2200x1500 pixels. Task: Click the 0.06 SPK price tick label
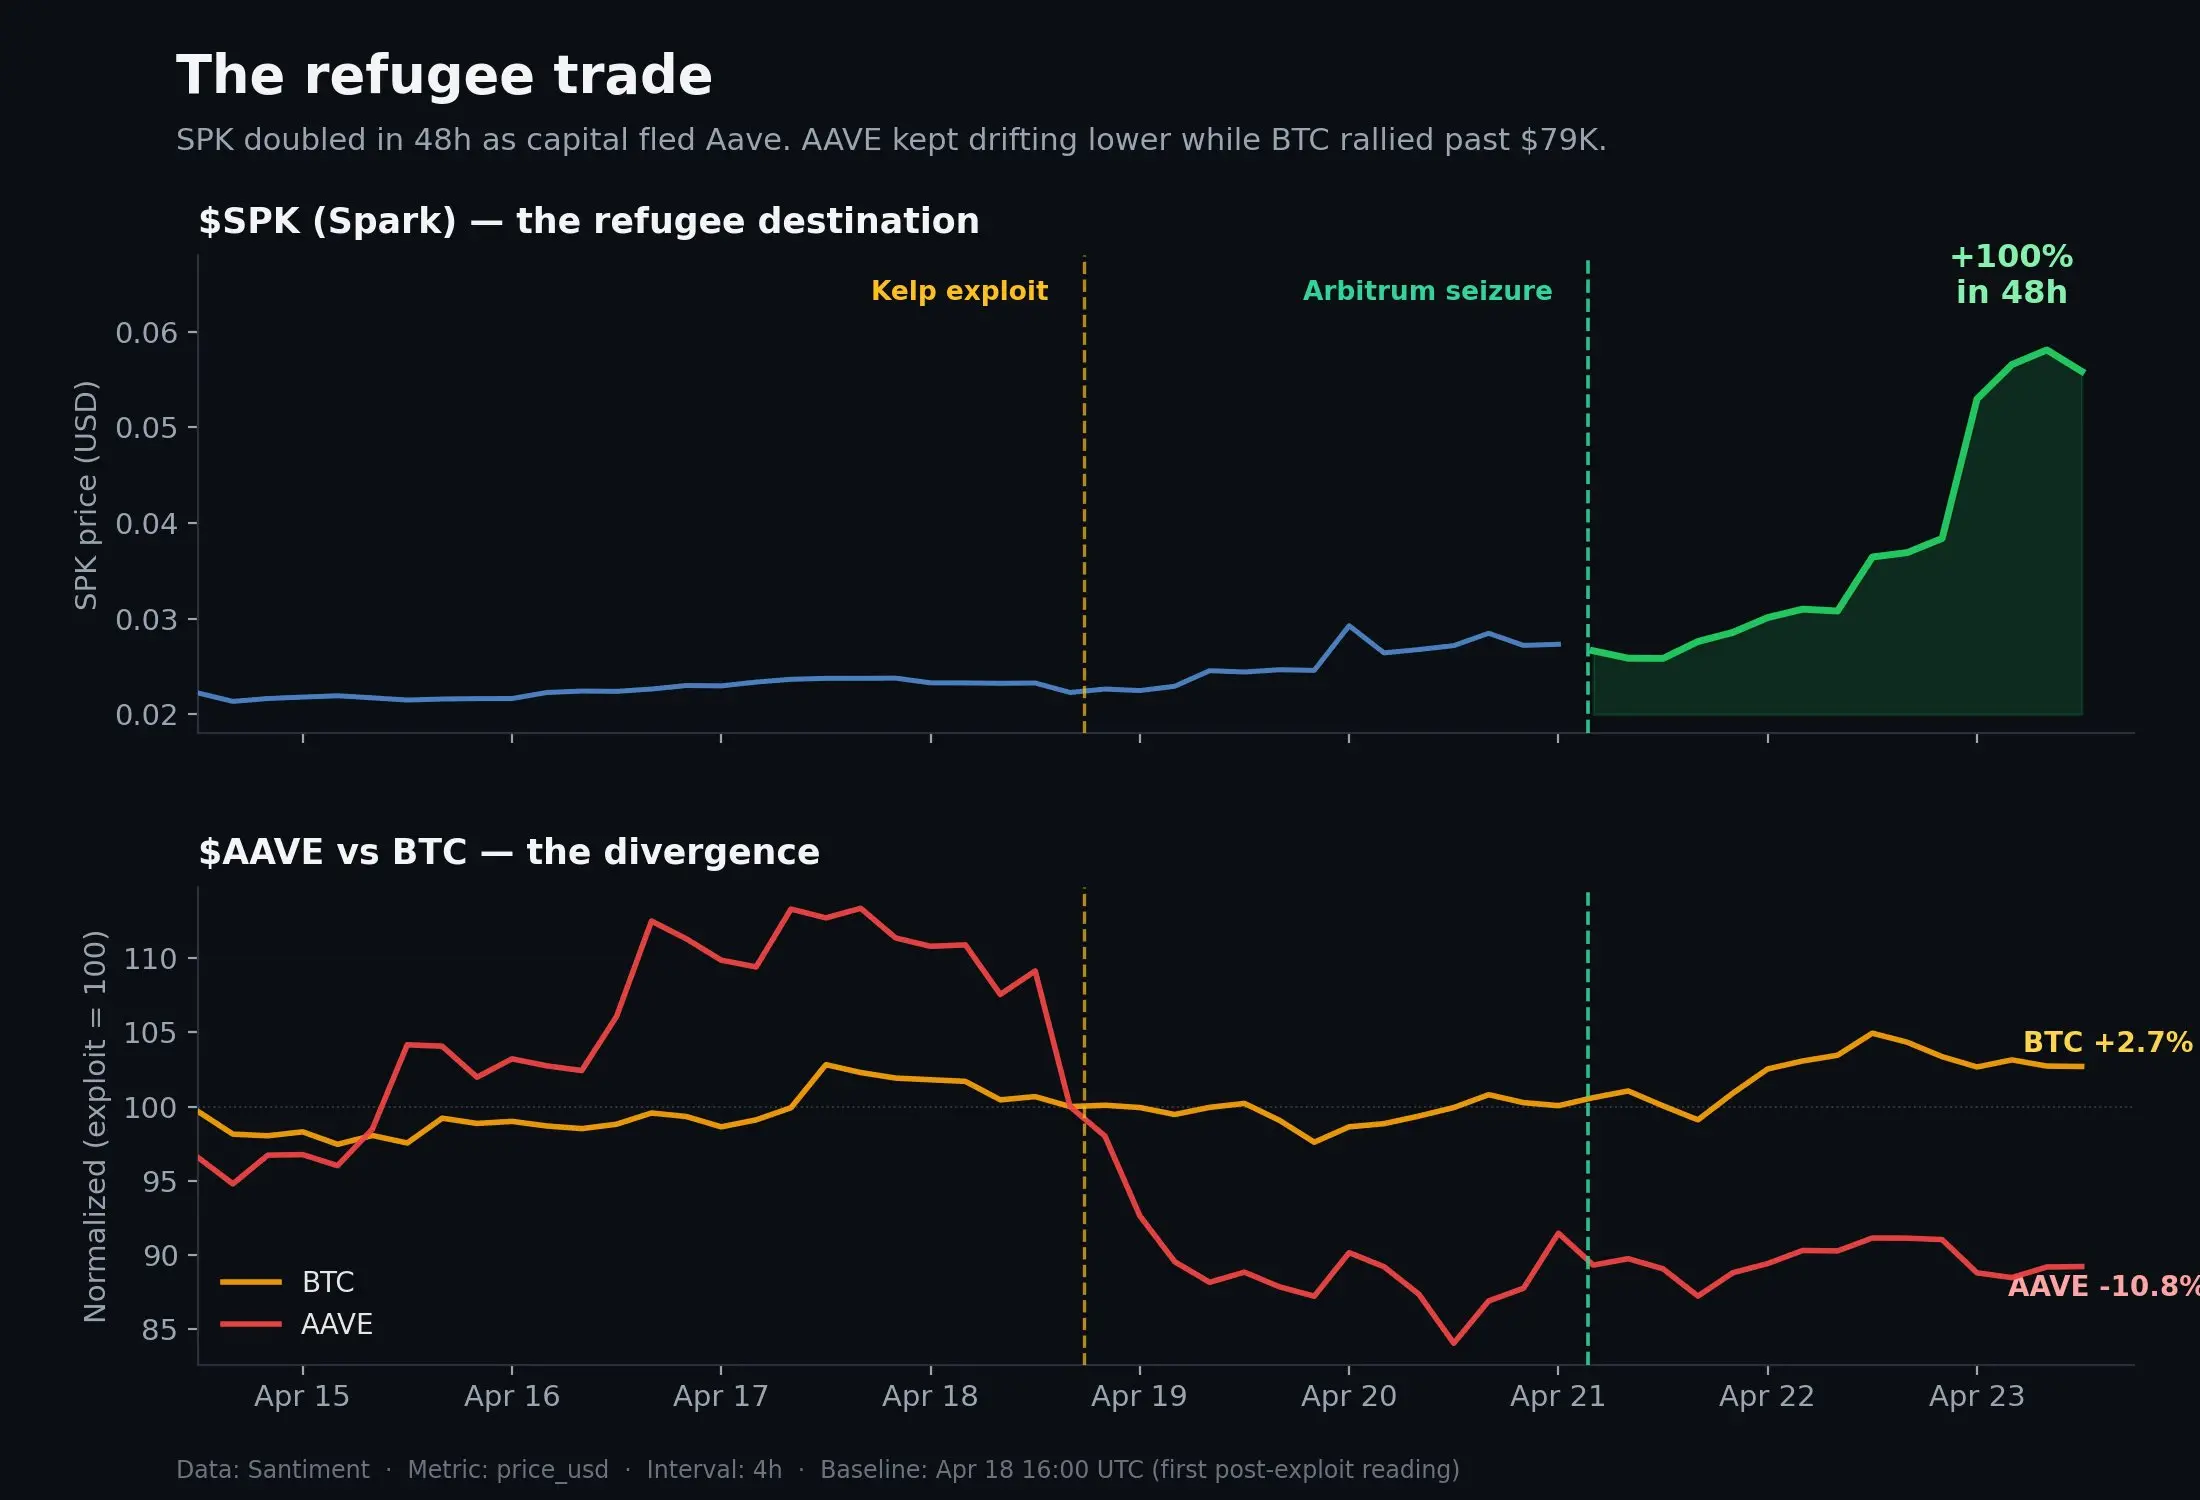tap(146, 333)
